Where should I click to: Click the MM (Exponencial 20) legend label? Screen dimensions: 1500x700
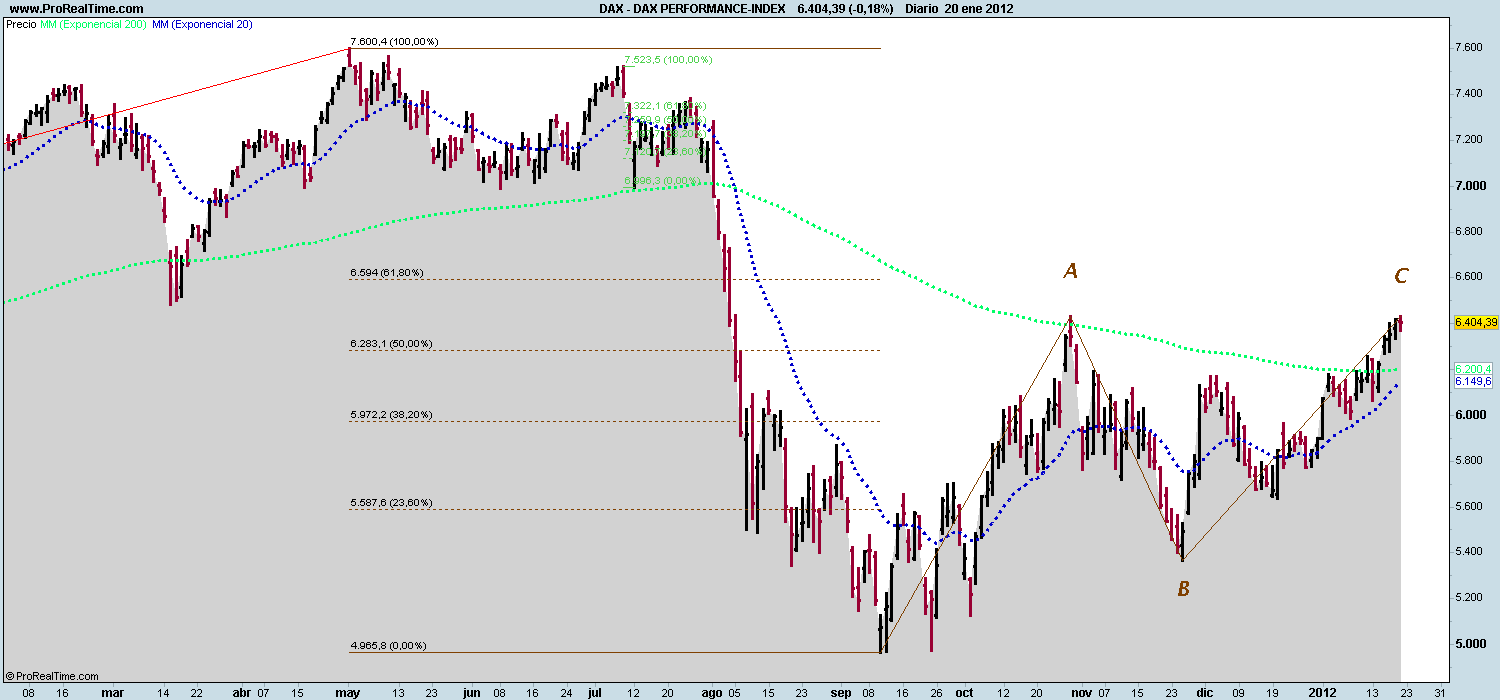(x=200, y=22)
